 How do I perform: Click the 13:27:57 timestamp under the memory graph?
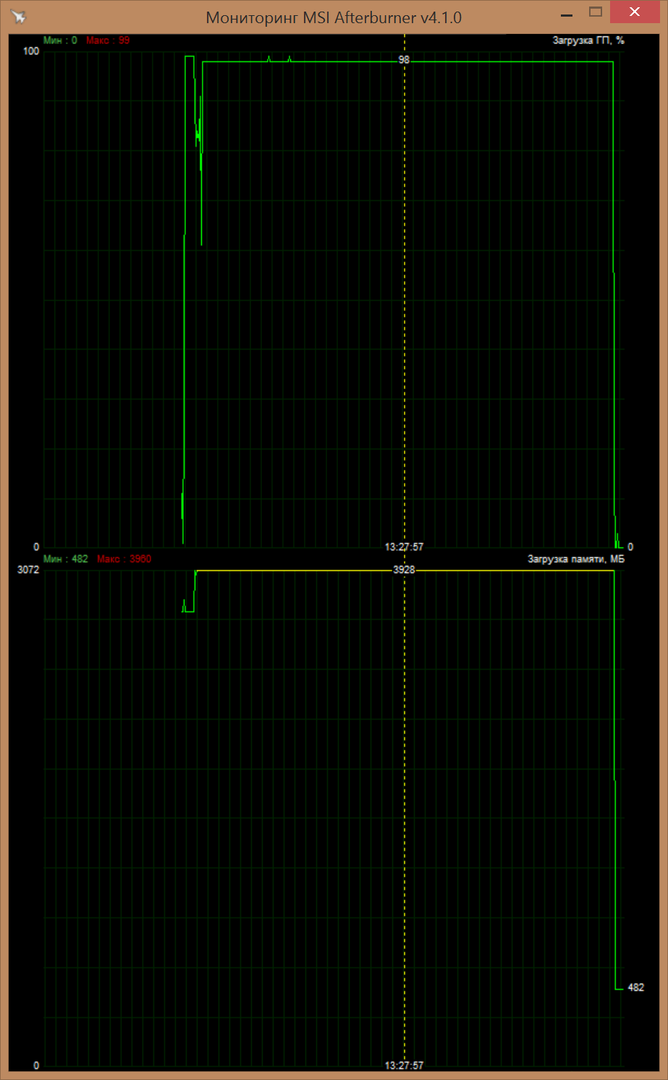tap(404, 1066)
